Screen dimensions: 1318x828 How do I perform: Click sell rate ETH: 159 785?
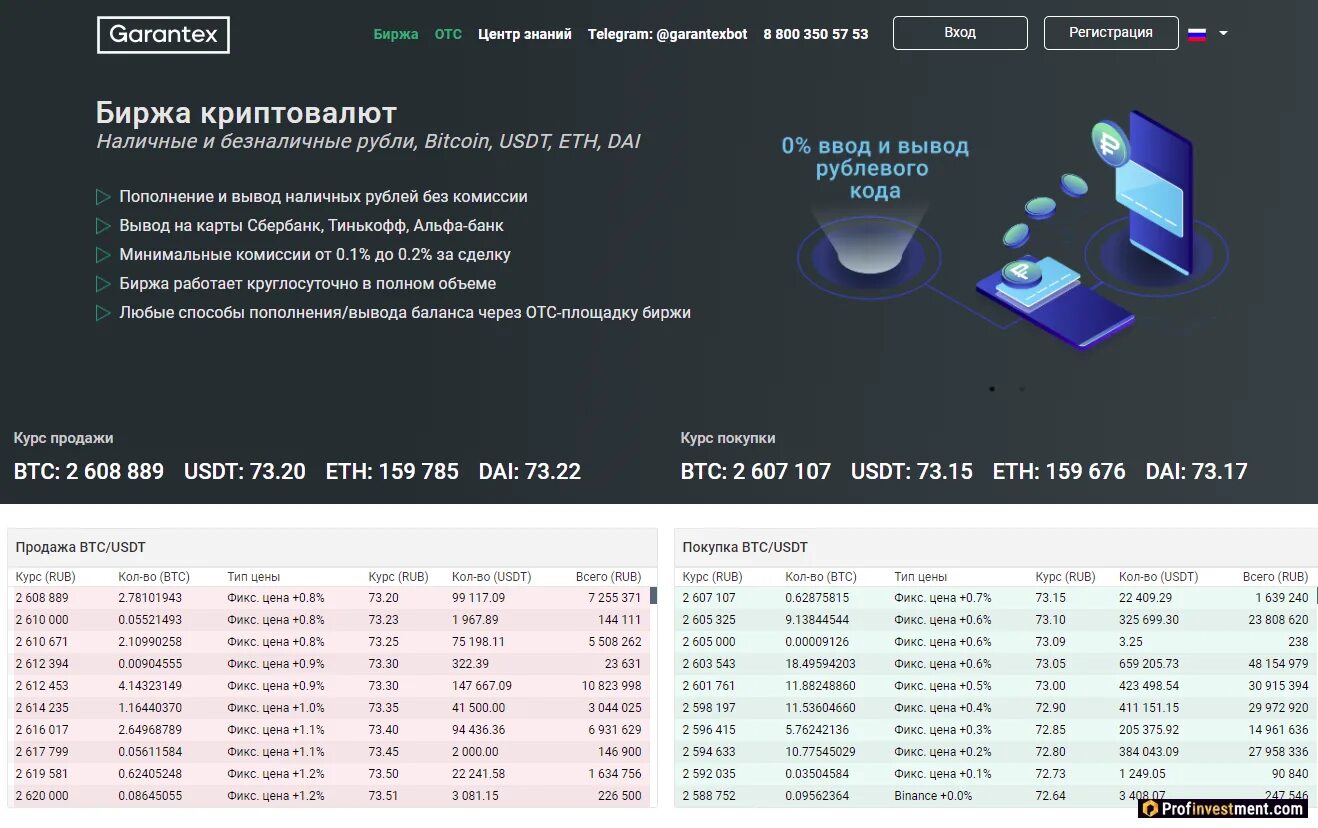[392, 471]
